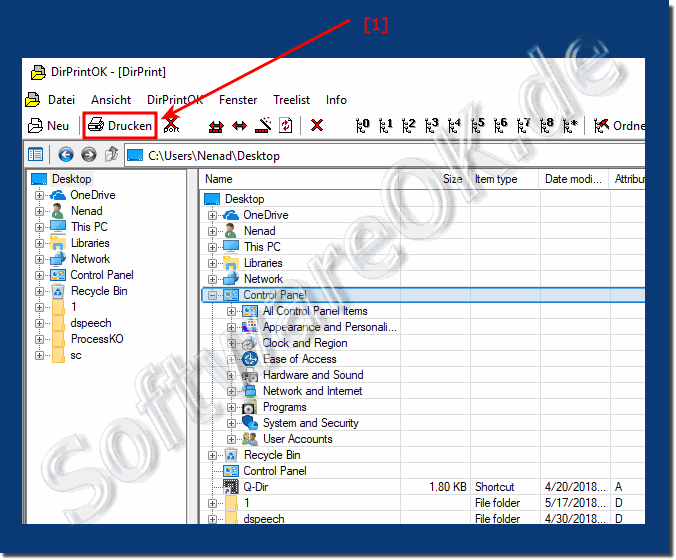
Task: Click the red X delete icon
Action: pyautogui.click(x=317, y=125)
